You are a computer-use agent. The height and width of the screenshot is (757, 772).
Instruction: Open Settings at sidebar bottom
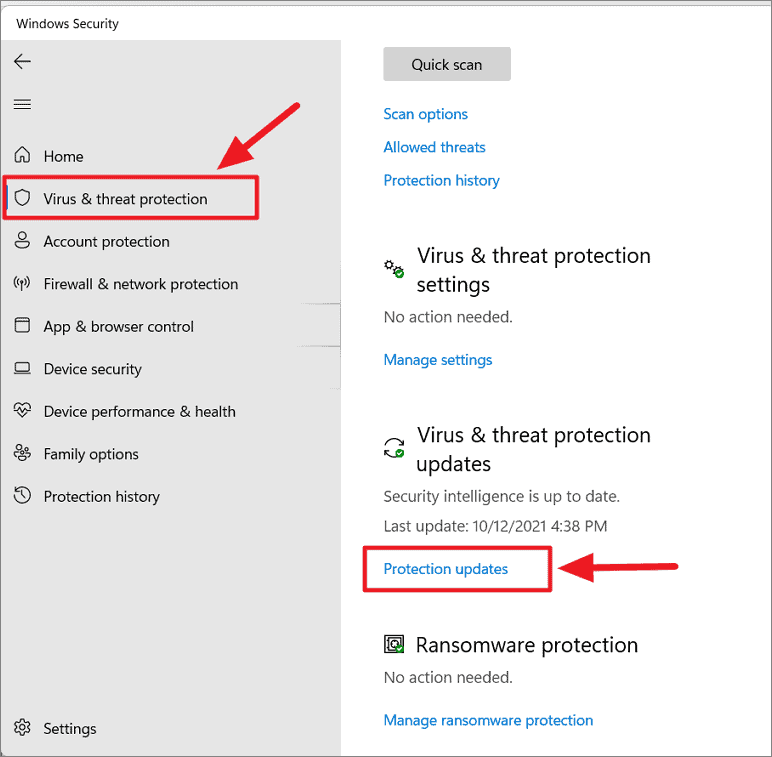tap(70, 729)
